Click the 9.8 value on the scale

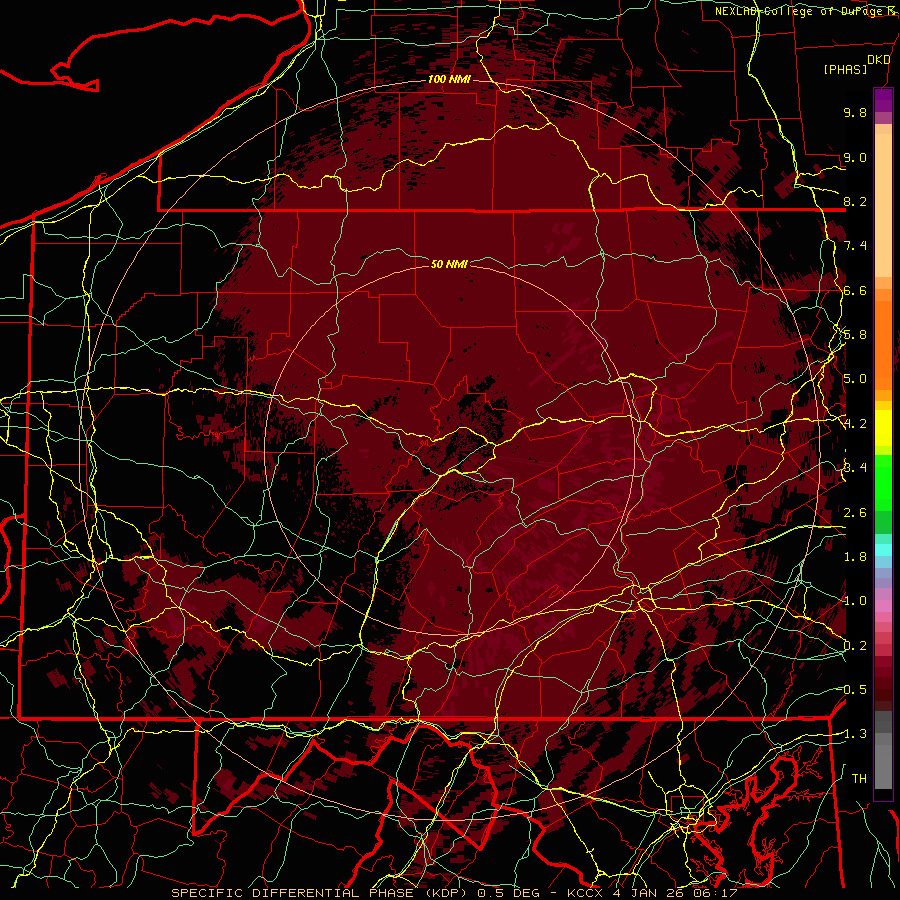pyautogui.click(x=855, y=113)
